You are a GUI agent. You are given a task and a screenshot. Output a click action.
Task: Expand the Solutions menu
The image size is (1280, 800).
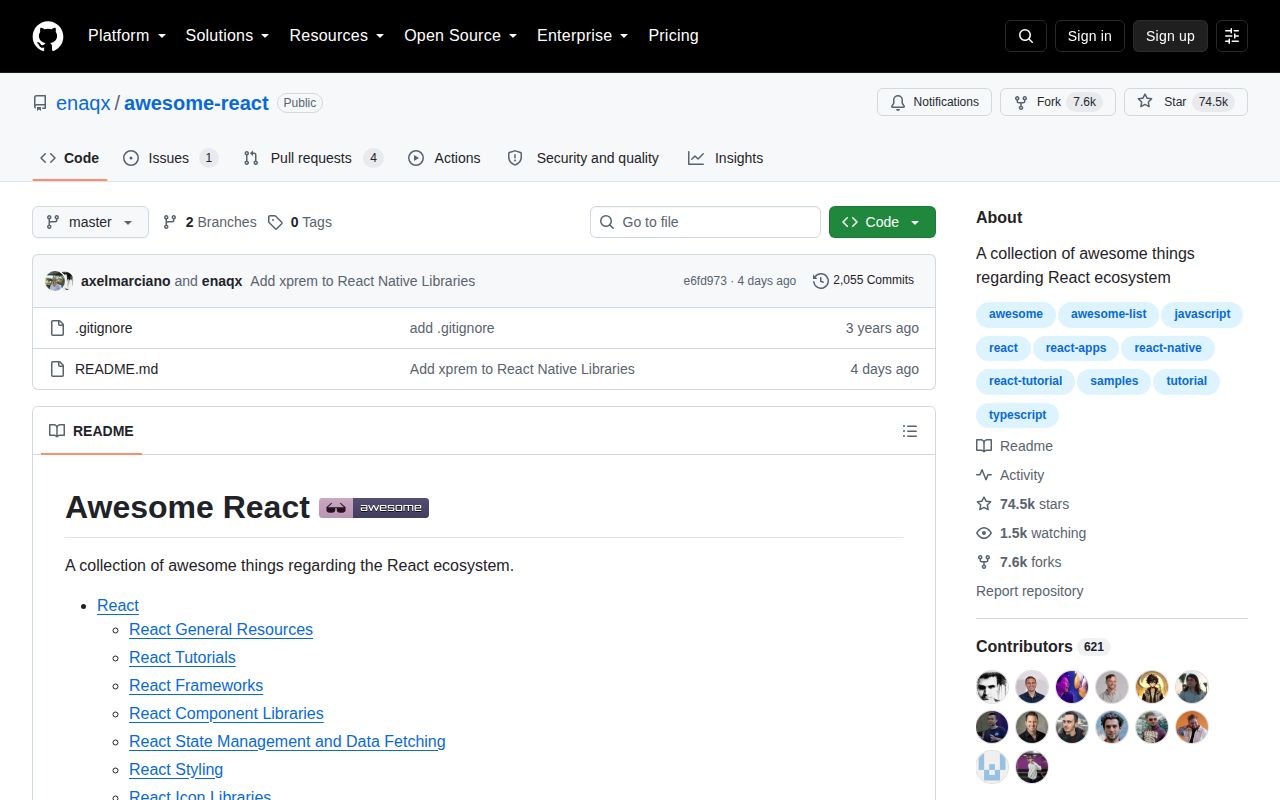[228, 36]
